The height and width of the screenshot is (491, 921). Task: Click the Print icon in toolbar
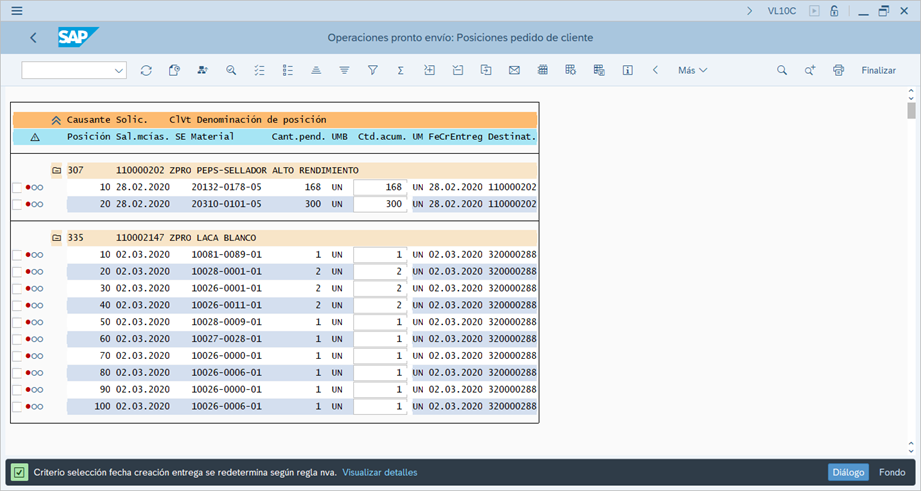[838, 70]
